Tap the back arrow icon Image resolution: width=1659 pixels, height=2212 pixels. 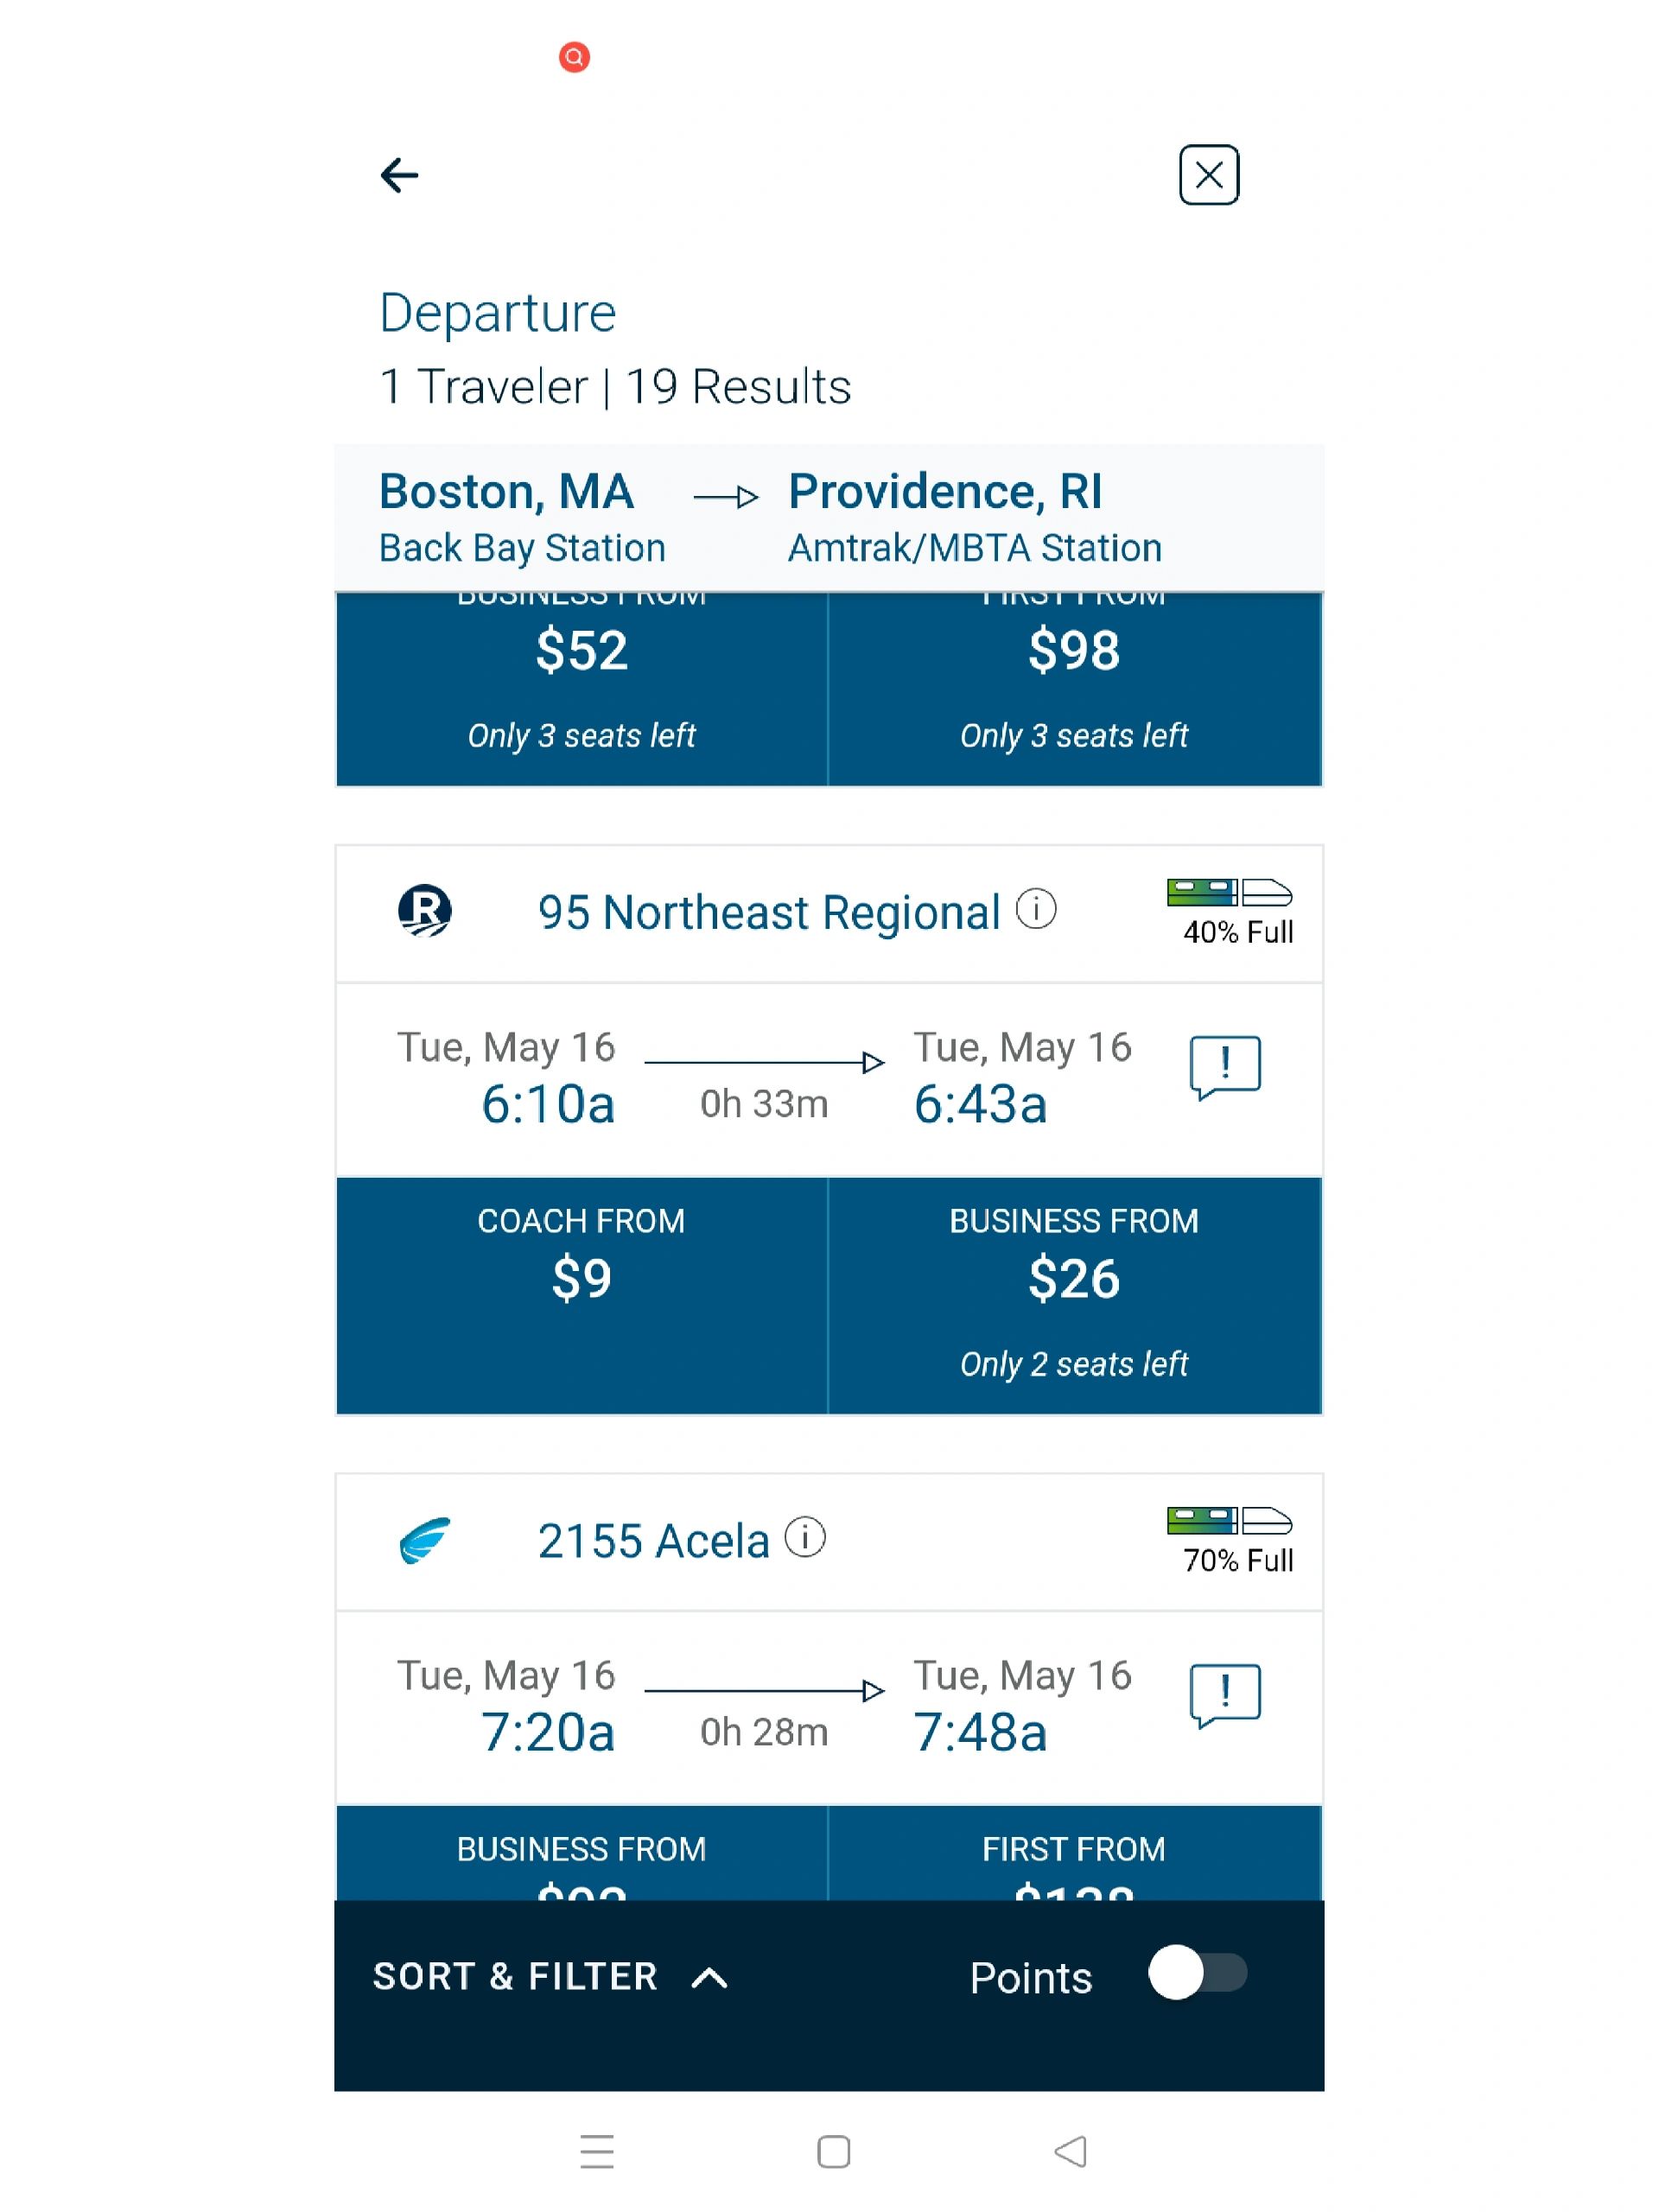tap(399, 175)
